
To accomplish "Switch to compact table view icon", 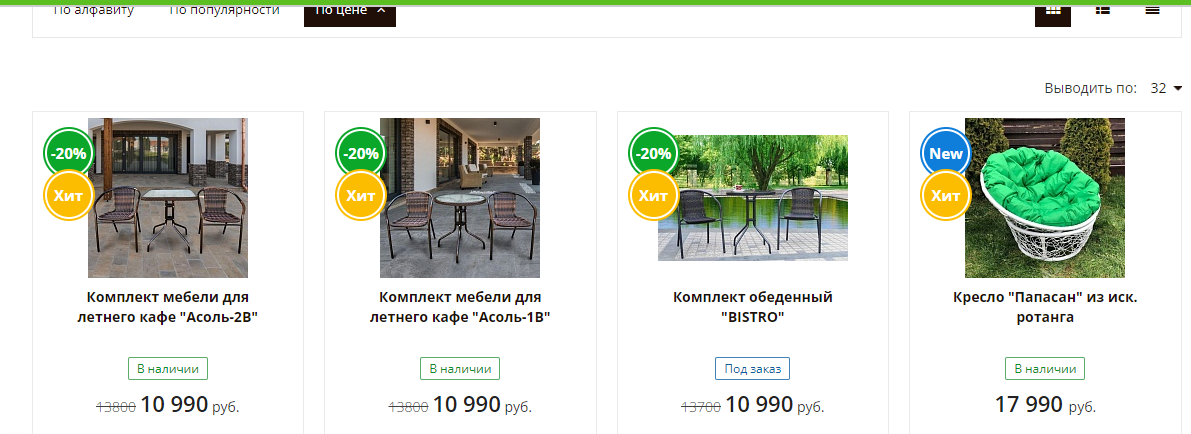I will pos(1152,11).
